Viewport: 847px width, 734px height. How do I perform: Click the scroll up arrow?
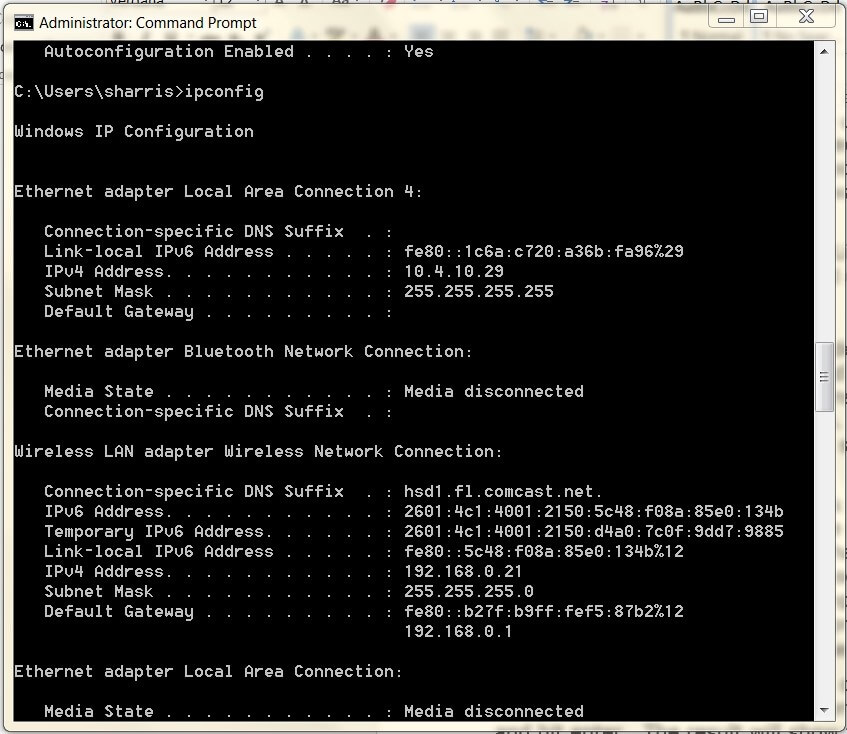point(825,51)
